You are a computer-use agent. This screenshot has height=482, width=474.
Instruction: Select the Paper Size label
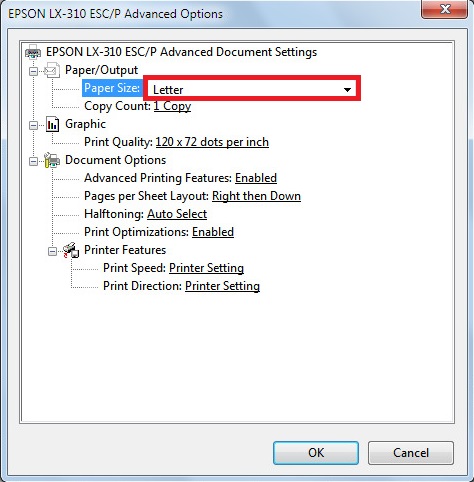click(x=112, y=88)
